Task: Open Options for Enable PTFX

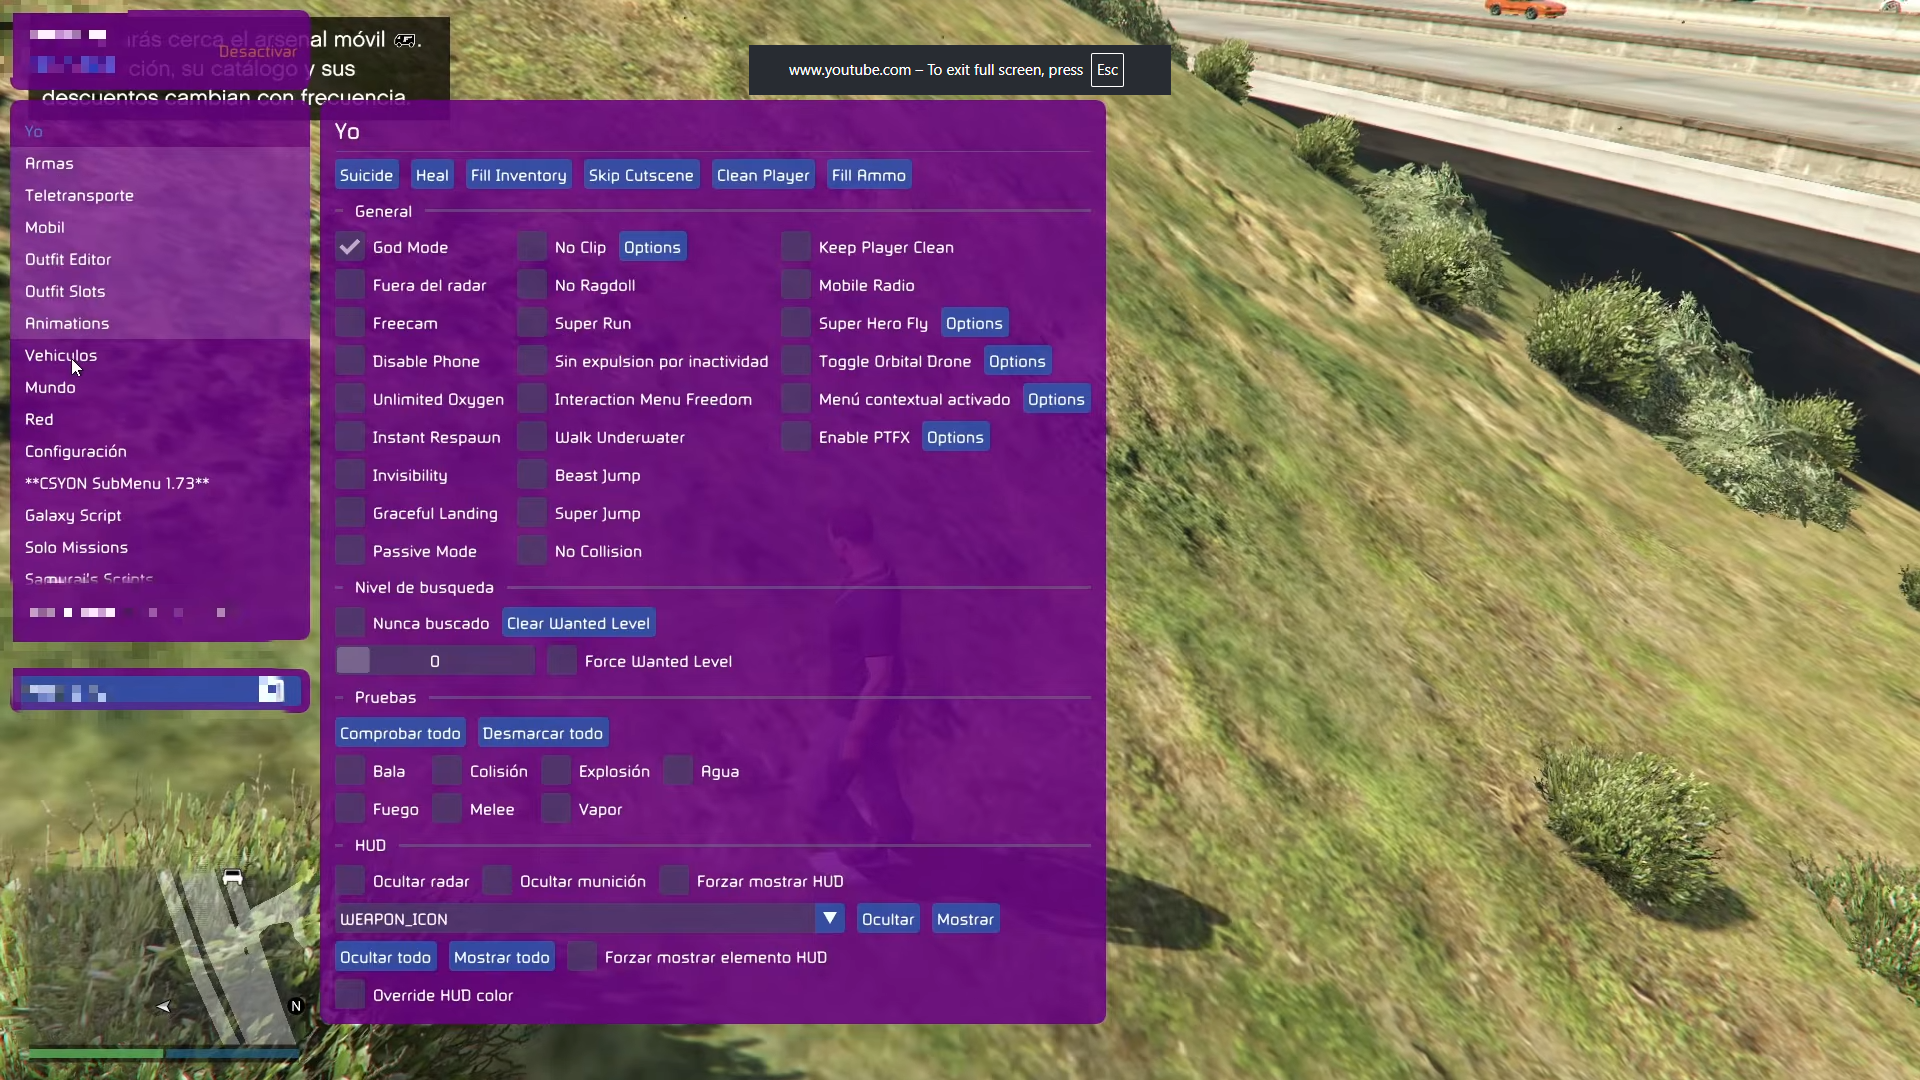Action: coord(955,437)
